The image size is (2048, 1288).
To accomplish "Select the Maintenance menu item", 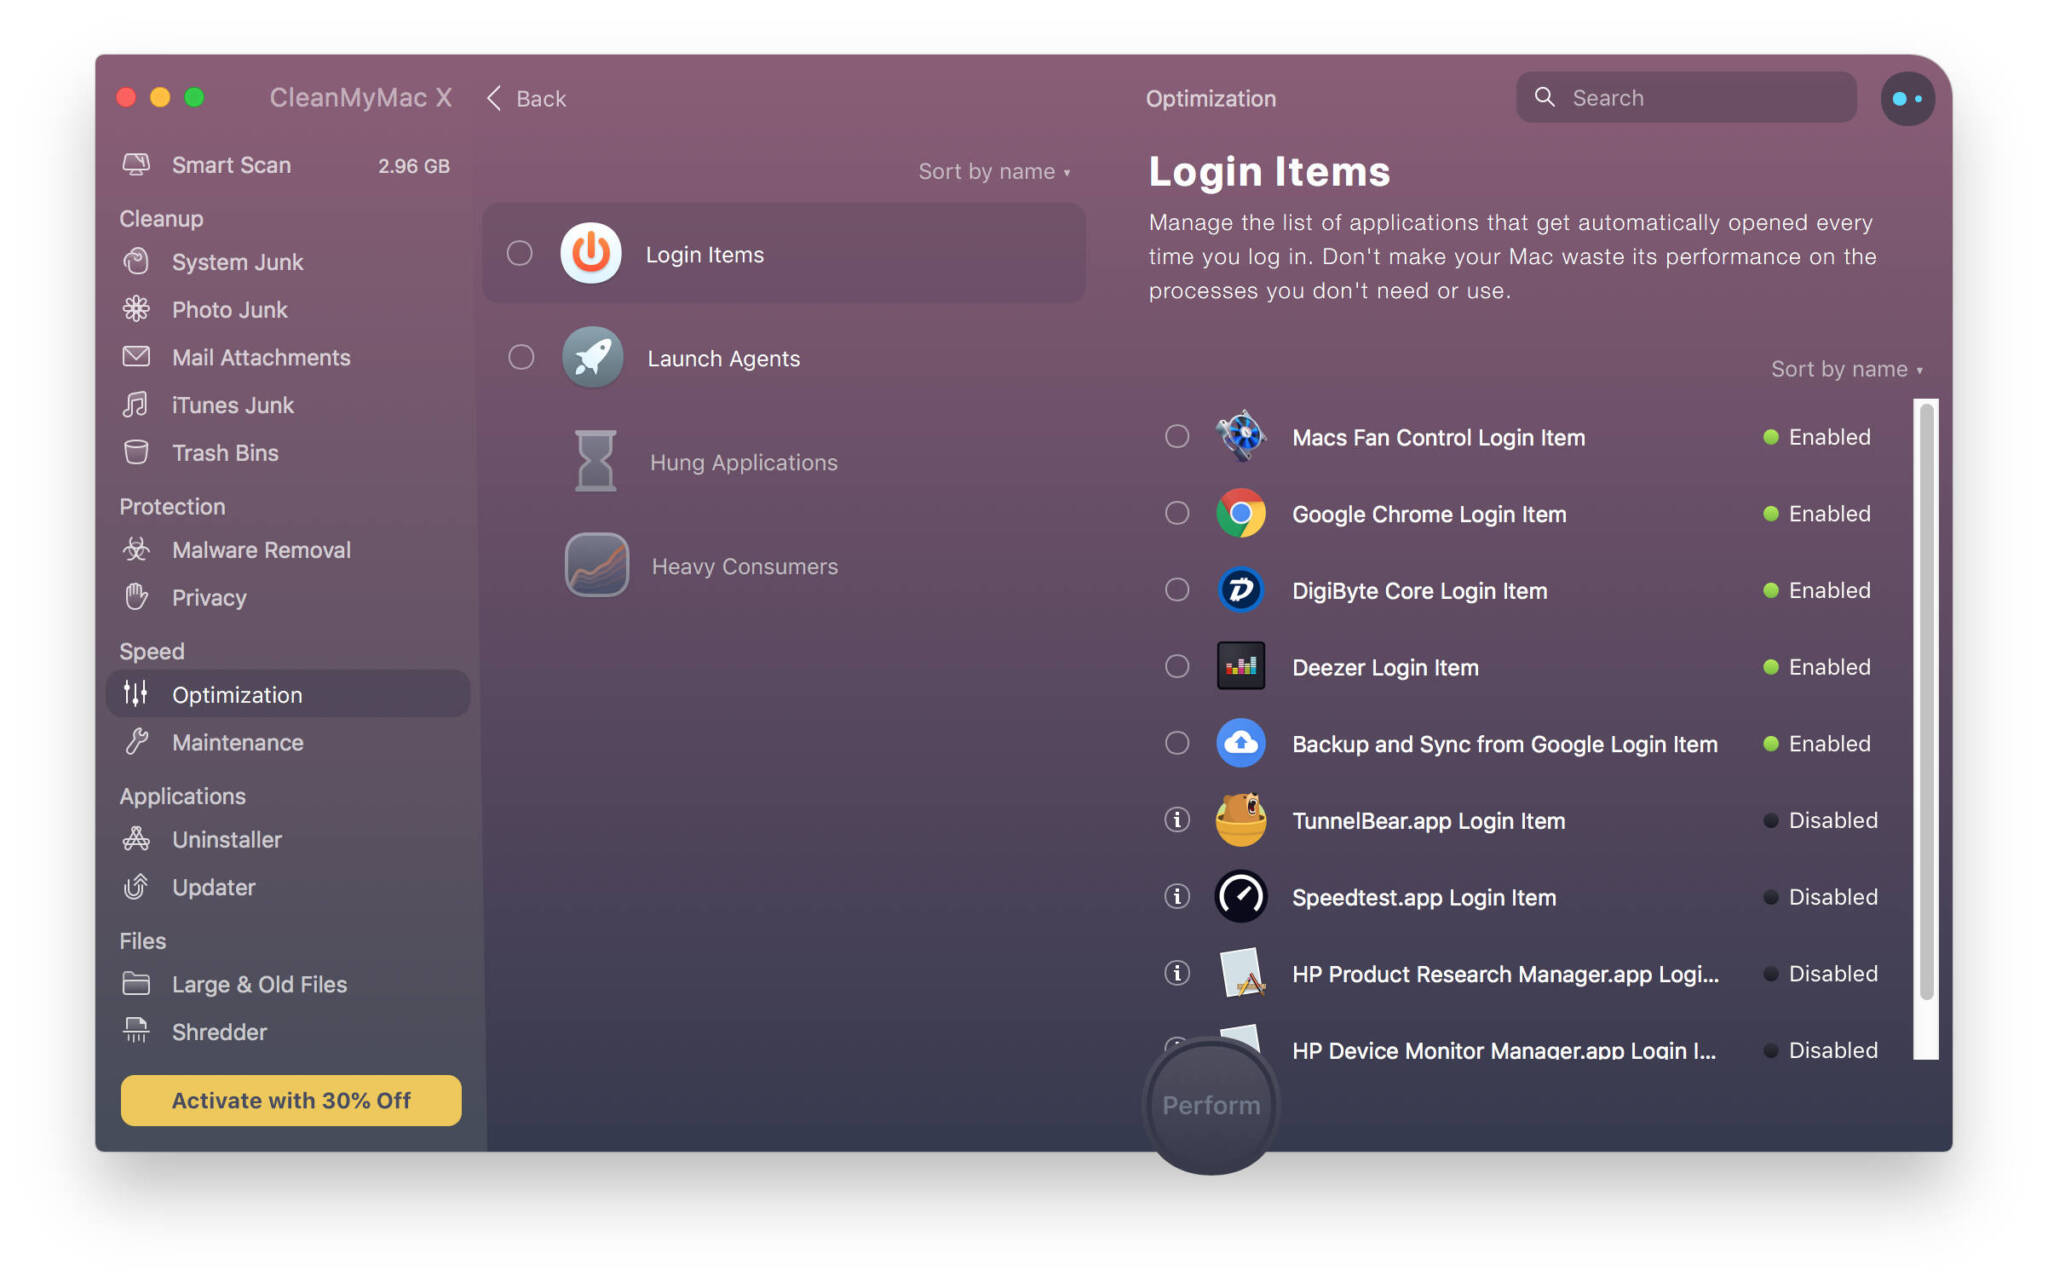I will pos(237,742).
